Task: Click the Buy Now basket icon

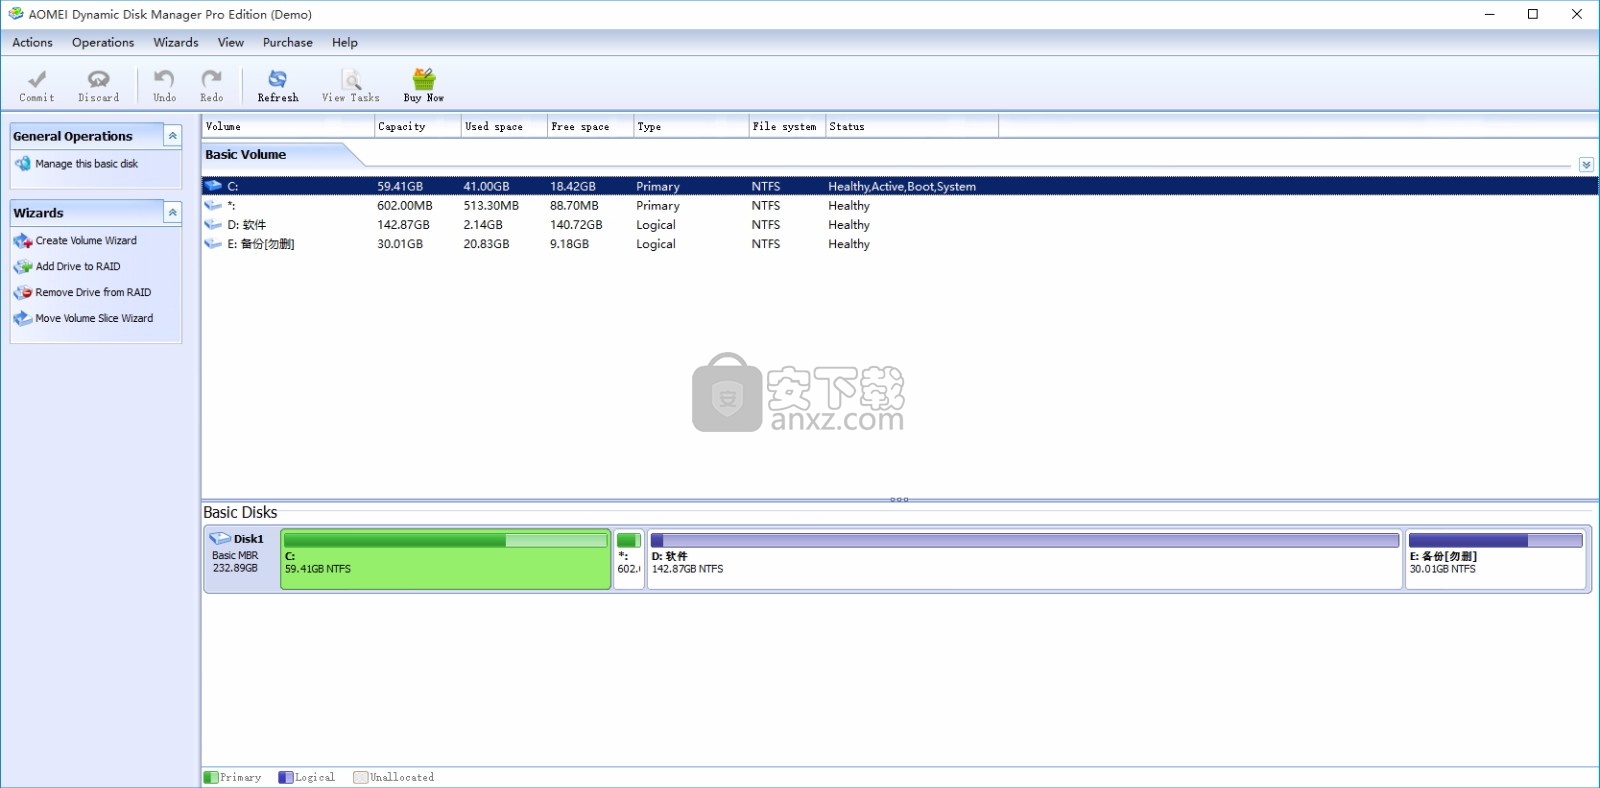Action: pyautogui.click(x=424, y=79)
